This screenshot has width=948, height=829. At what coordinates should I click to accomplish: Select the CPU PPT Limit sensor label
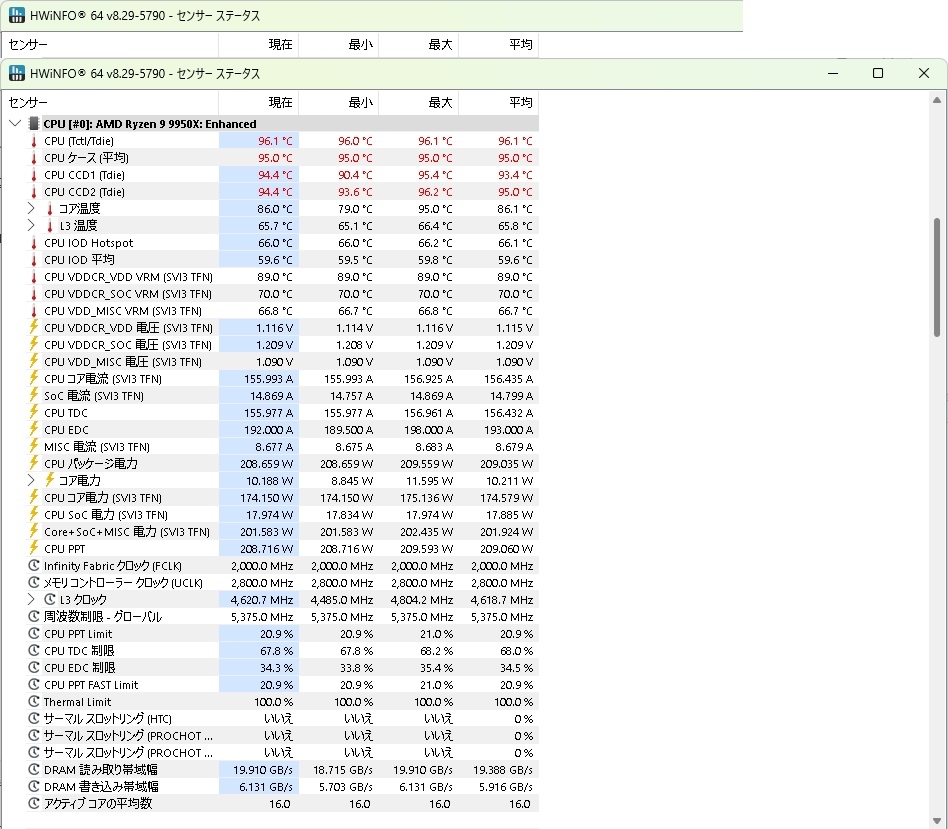coord(78,634)
